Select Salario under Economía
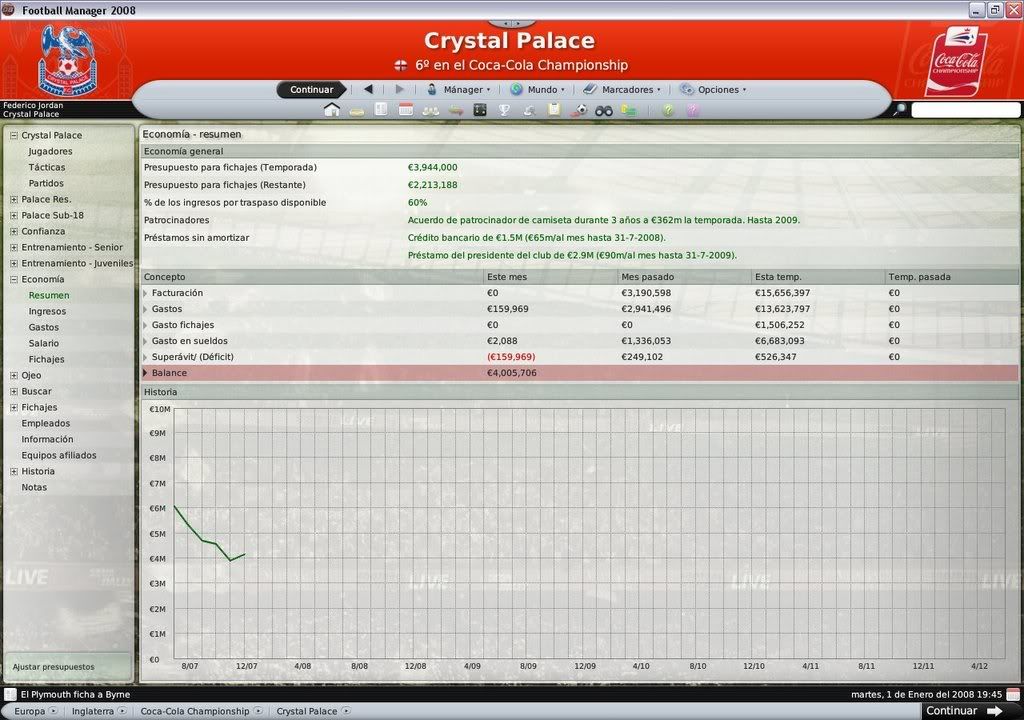 pos(44,343)
